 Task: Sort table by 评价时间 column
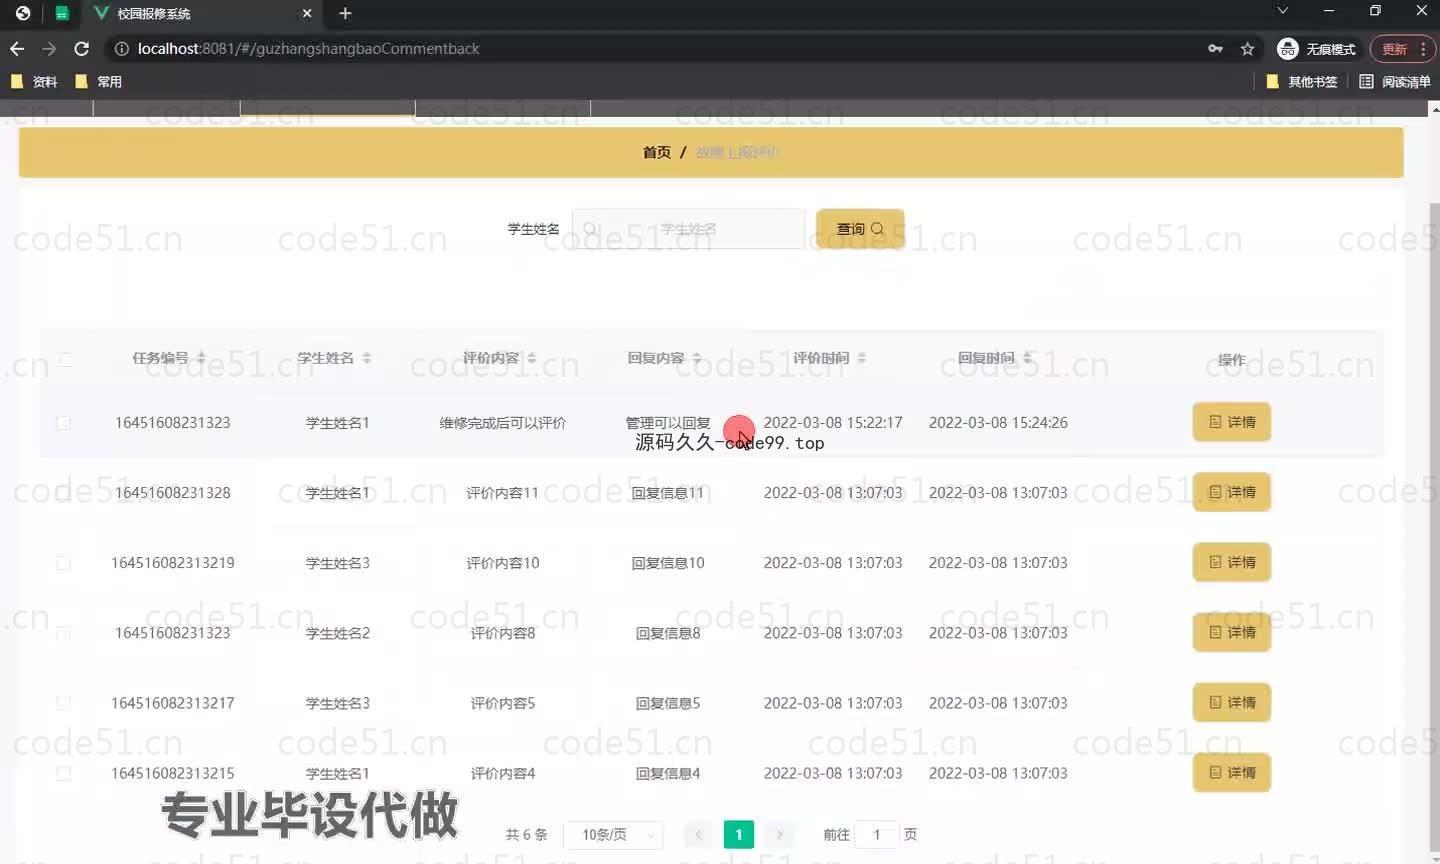861,358
